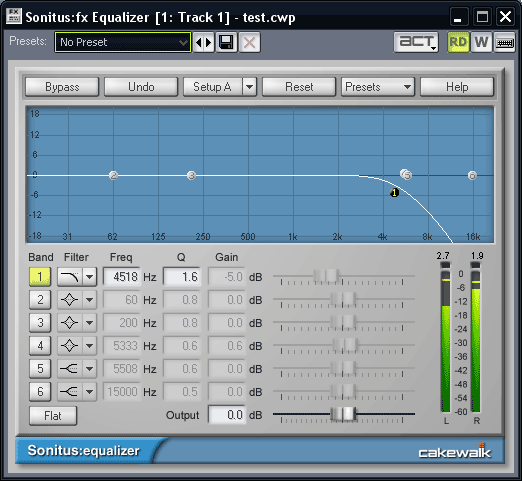The image size is (522, 481).
Task: Enable band 5 button
Action: tap(40, 369)
